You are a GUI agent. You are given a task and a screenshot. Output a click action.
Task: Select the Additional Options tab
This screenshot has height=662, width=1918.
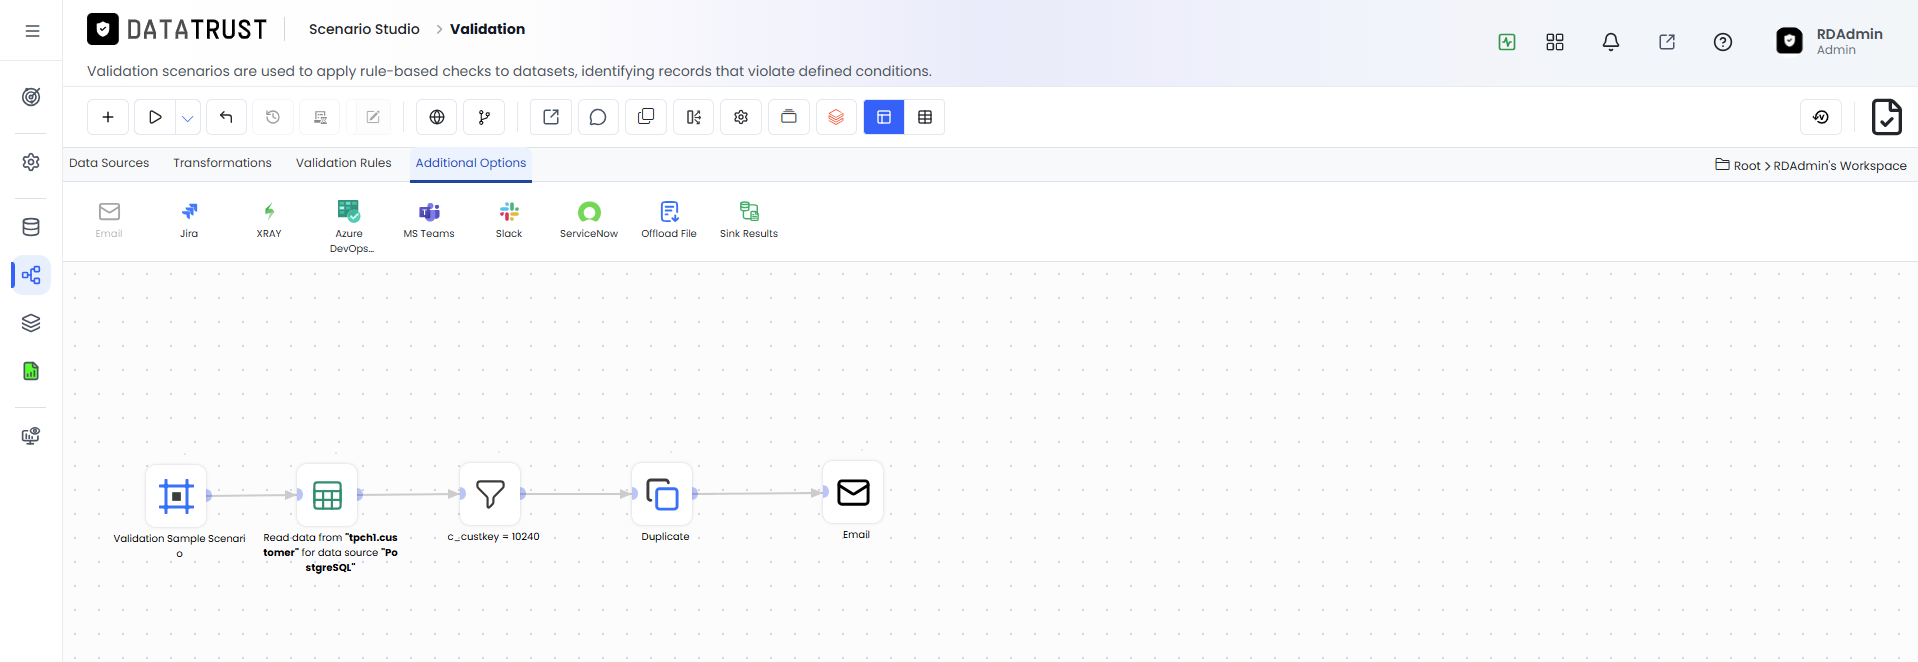[x=471, y=163]
